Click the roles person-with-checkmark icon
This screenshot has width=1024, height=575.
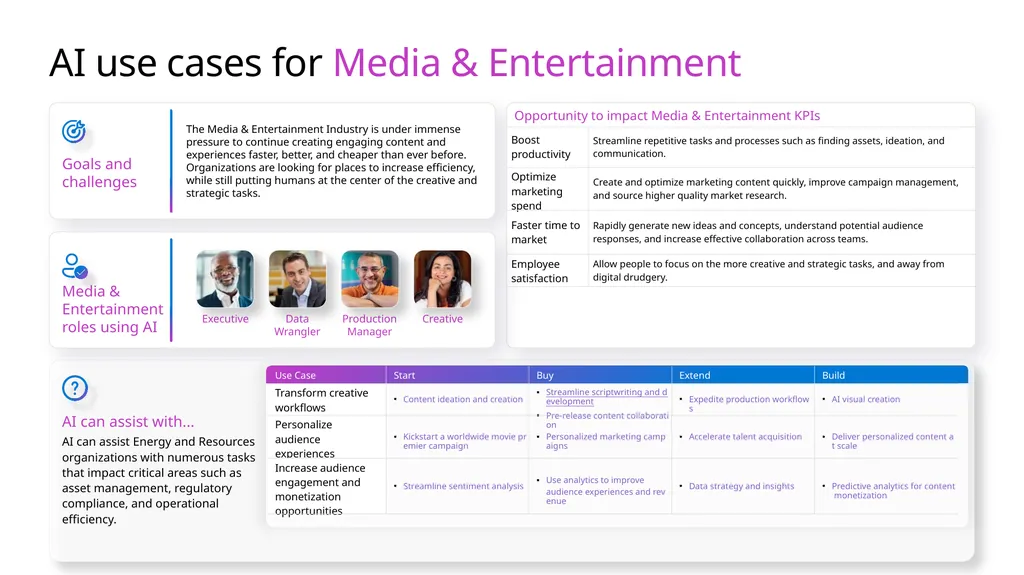74,267
